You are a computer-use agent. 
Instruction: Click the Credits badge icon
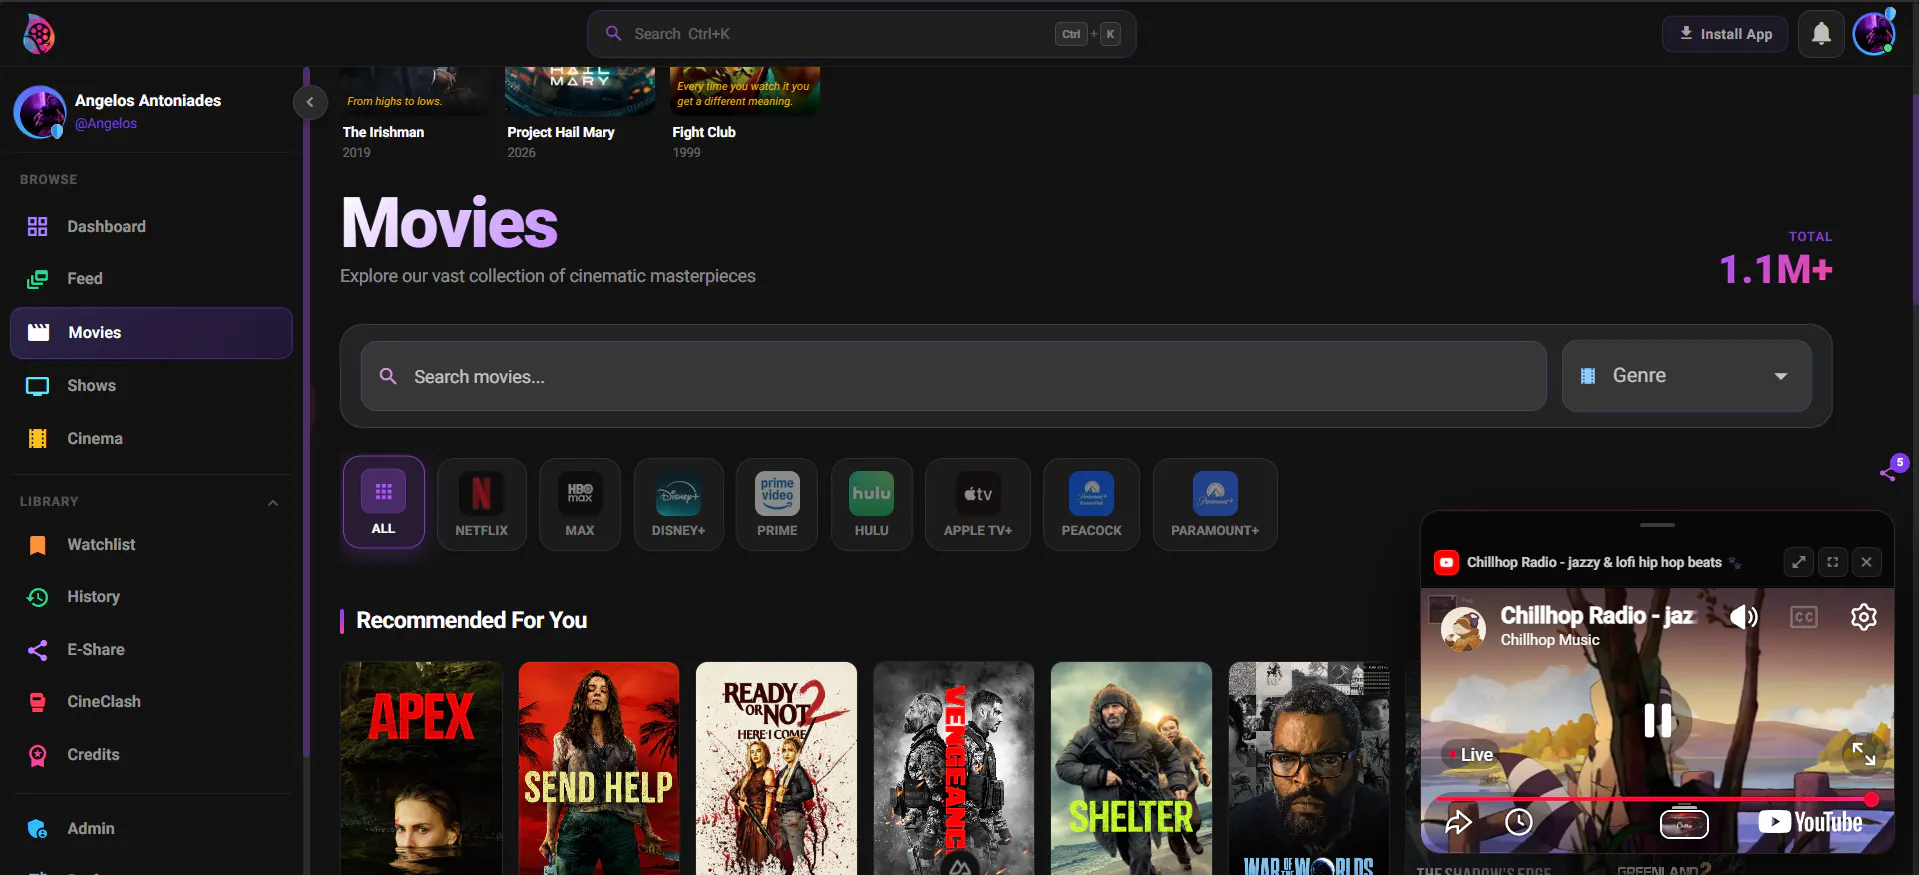(x=38, y=755)
